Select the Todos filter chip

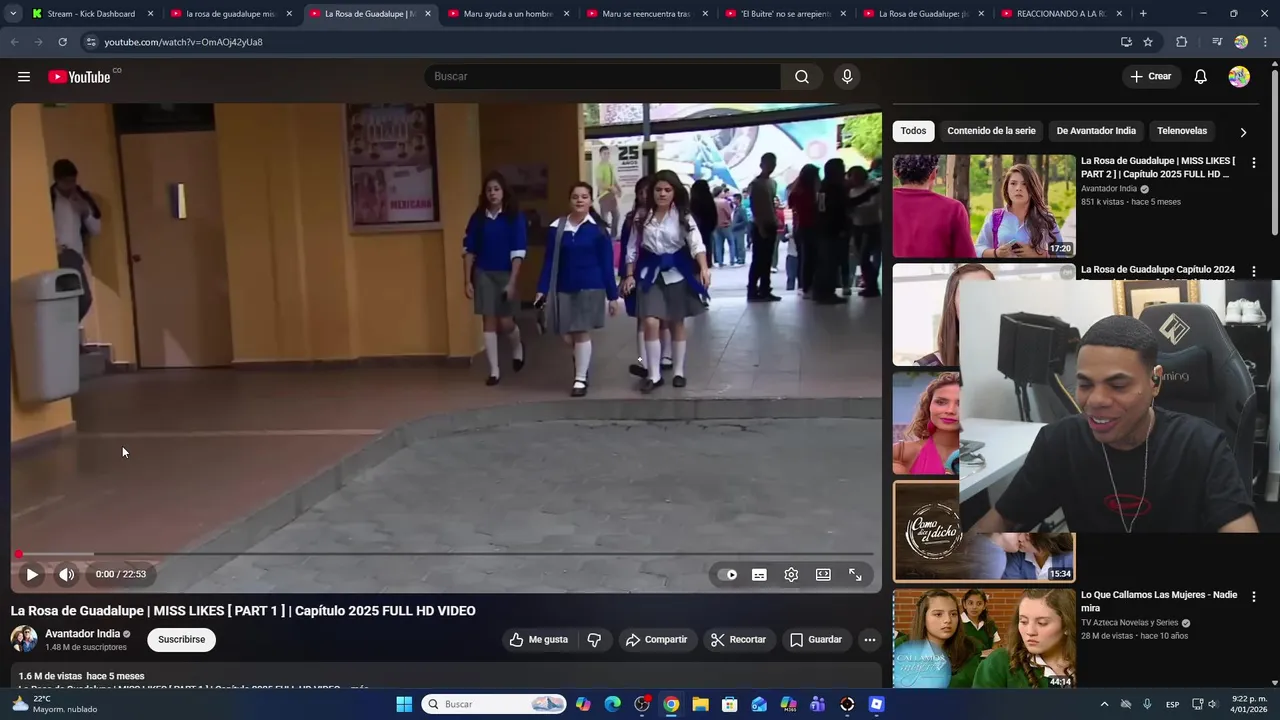[913, 131]
